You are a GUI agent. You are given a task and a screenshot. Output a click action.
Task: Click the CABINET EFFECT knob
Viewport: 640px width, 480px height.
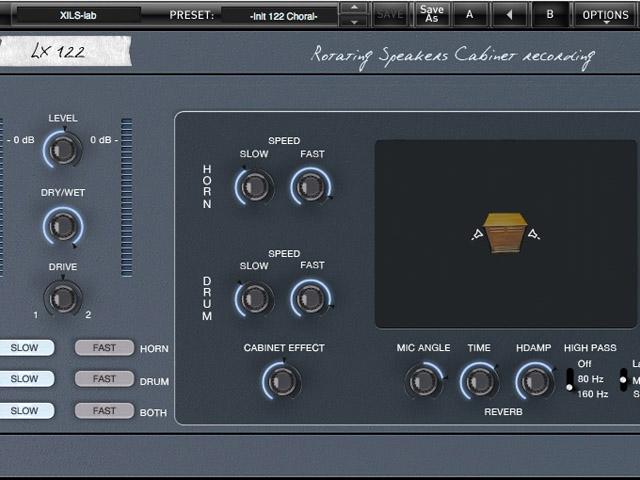[283, 380]
